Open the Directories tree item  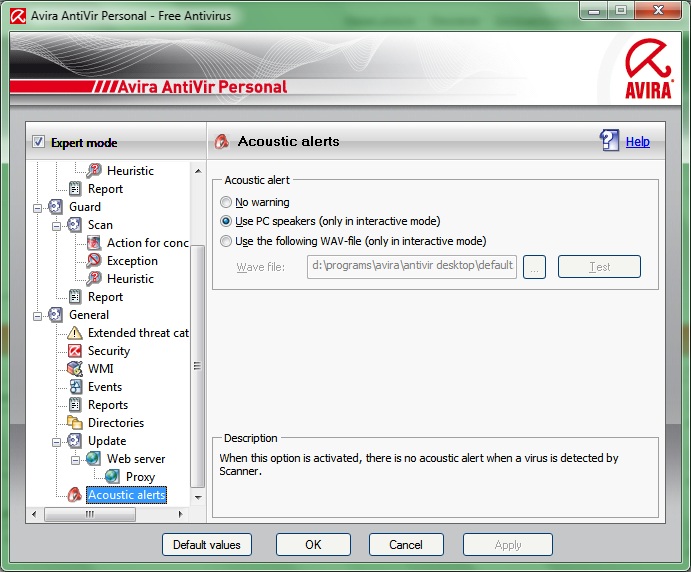tap(116, 423)
